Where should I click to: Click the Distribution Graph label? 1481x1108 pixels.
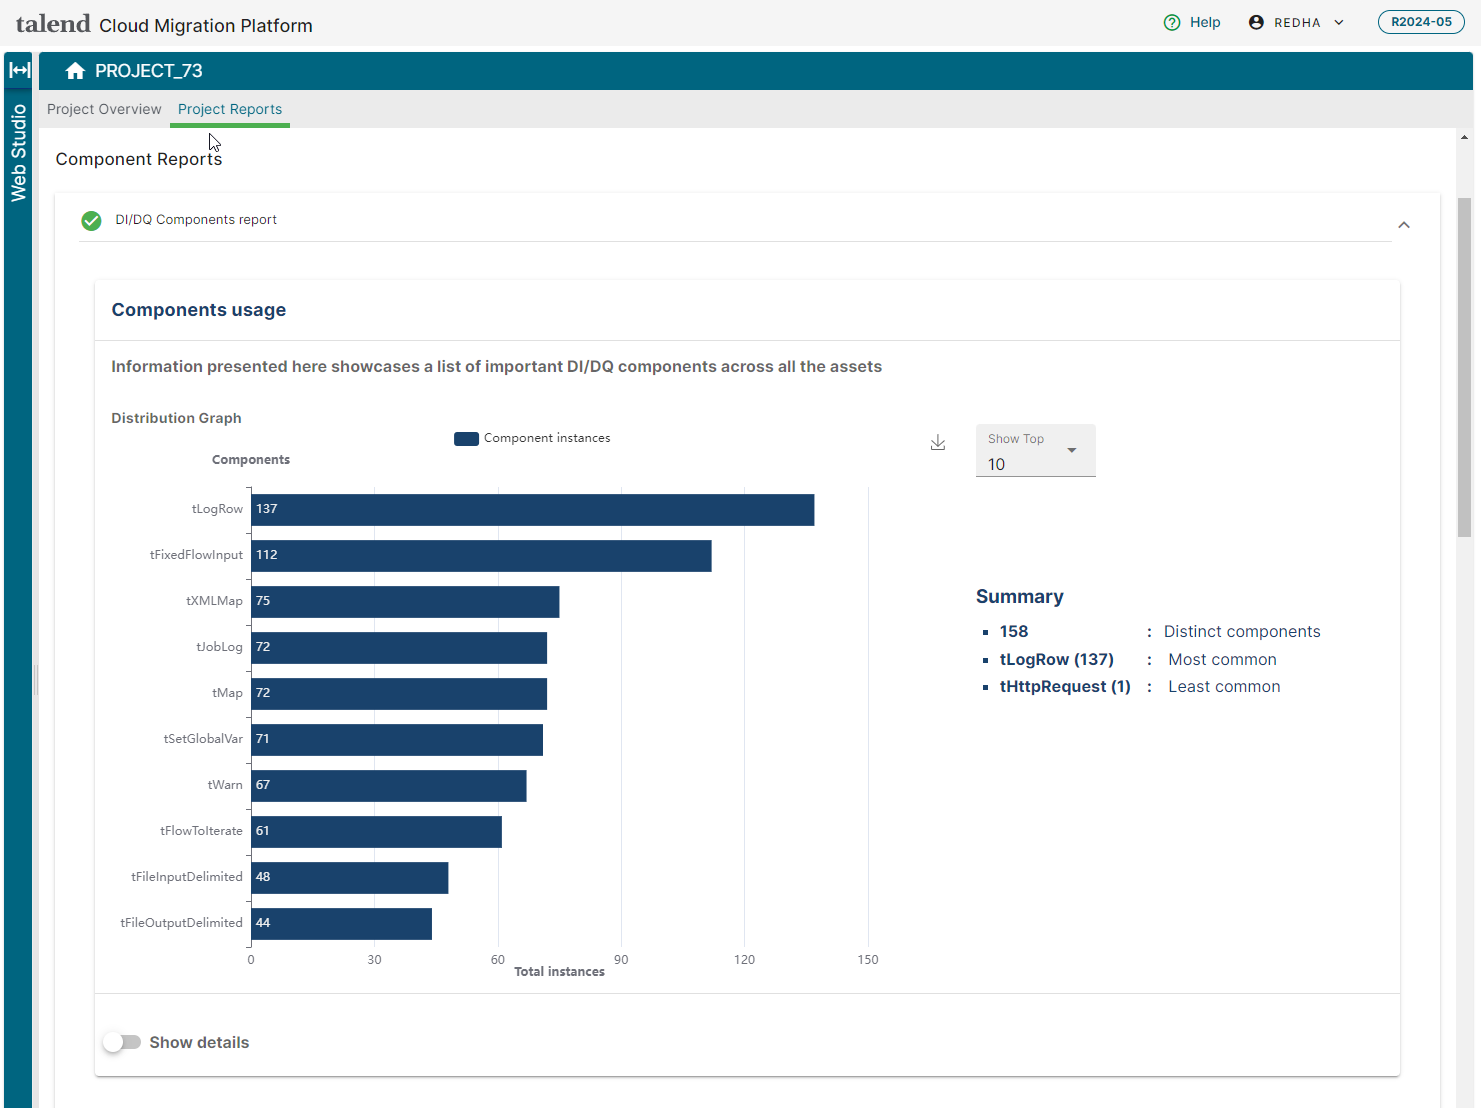pos(176,418)
